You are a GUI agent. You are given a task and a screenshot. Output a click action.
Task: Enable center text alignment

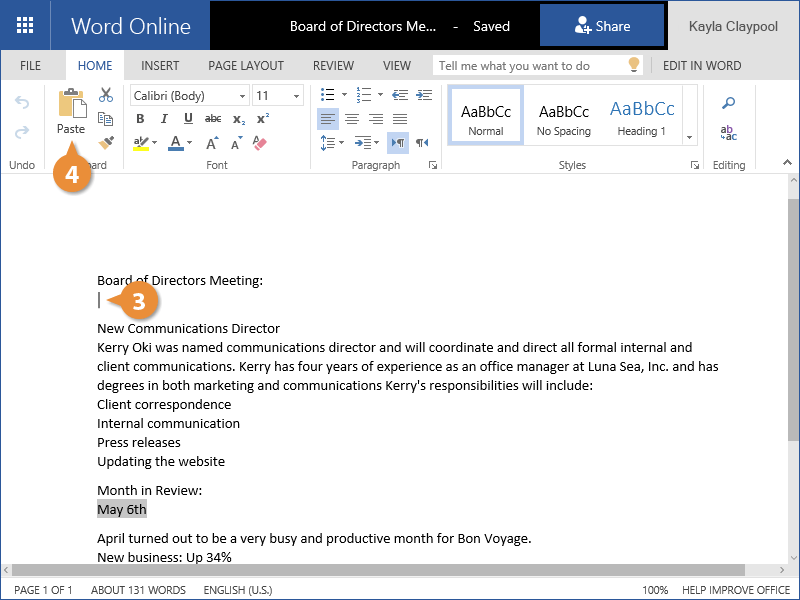pyautogui.click(x=351, y=119)
